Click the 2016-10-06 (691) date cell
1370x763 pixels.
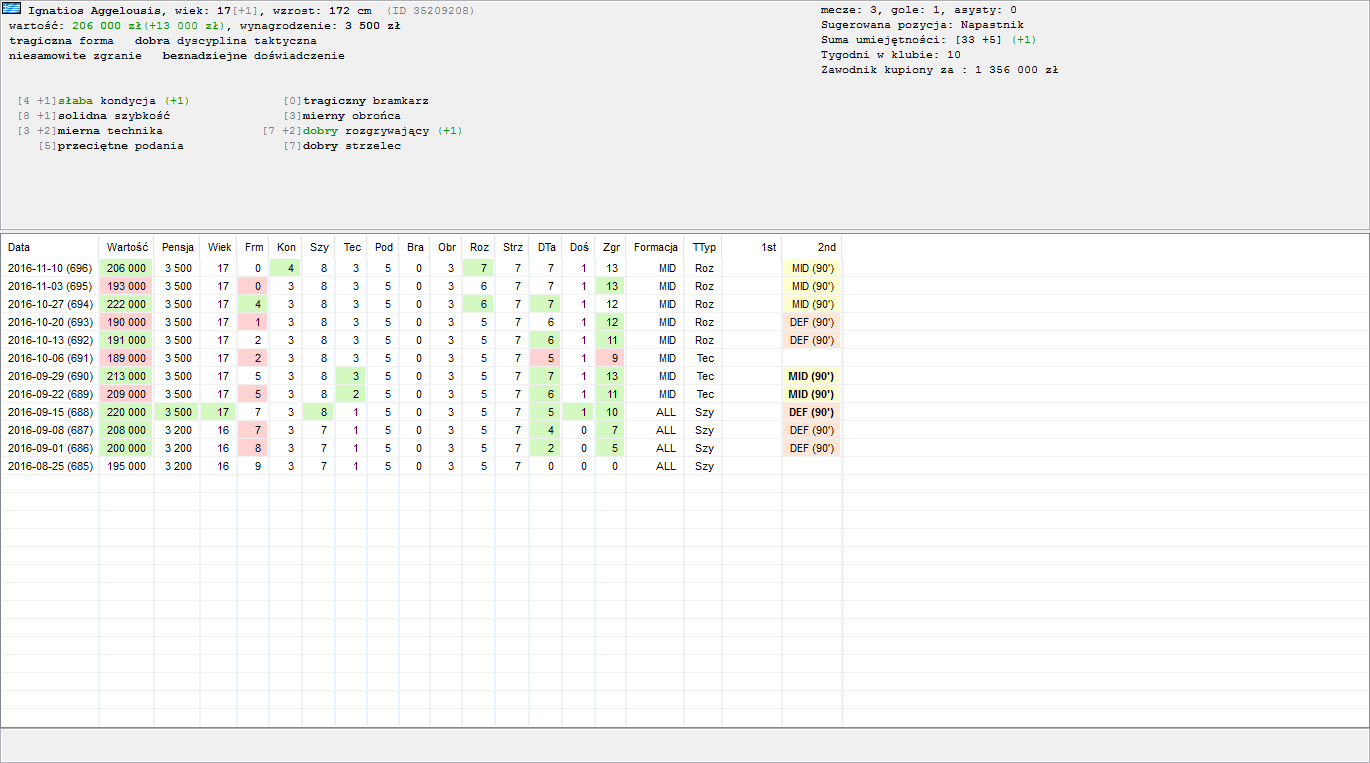click(50, 358)
